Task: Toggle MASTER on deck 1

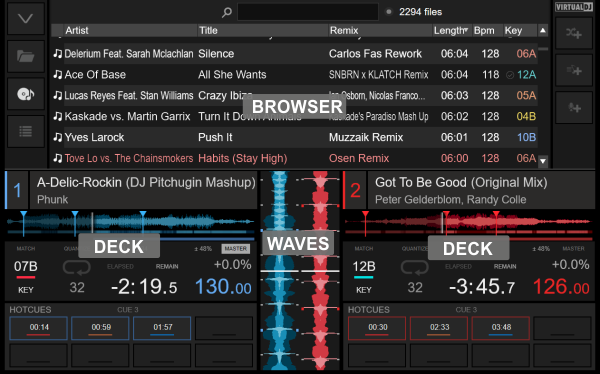Action: (x=235, y=249)
